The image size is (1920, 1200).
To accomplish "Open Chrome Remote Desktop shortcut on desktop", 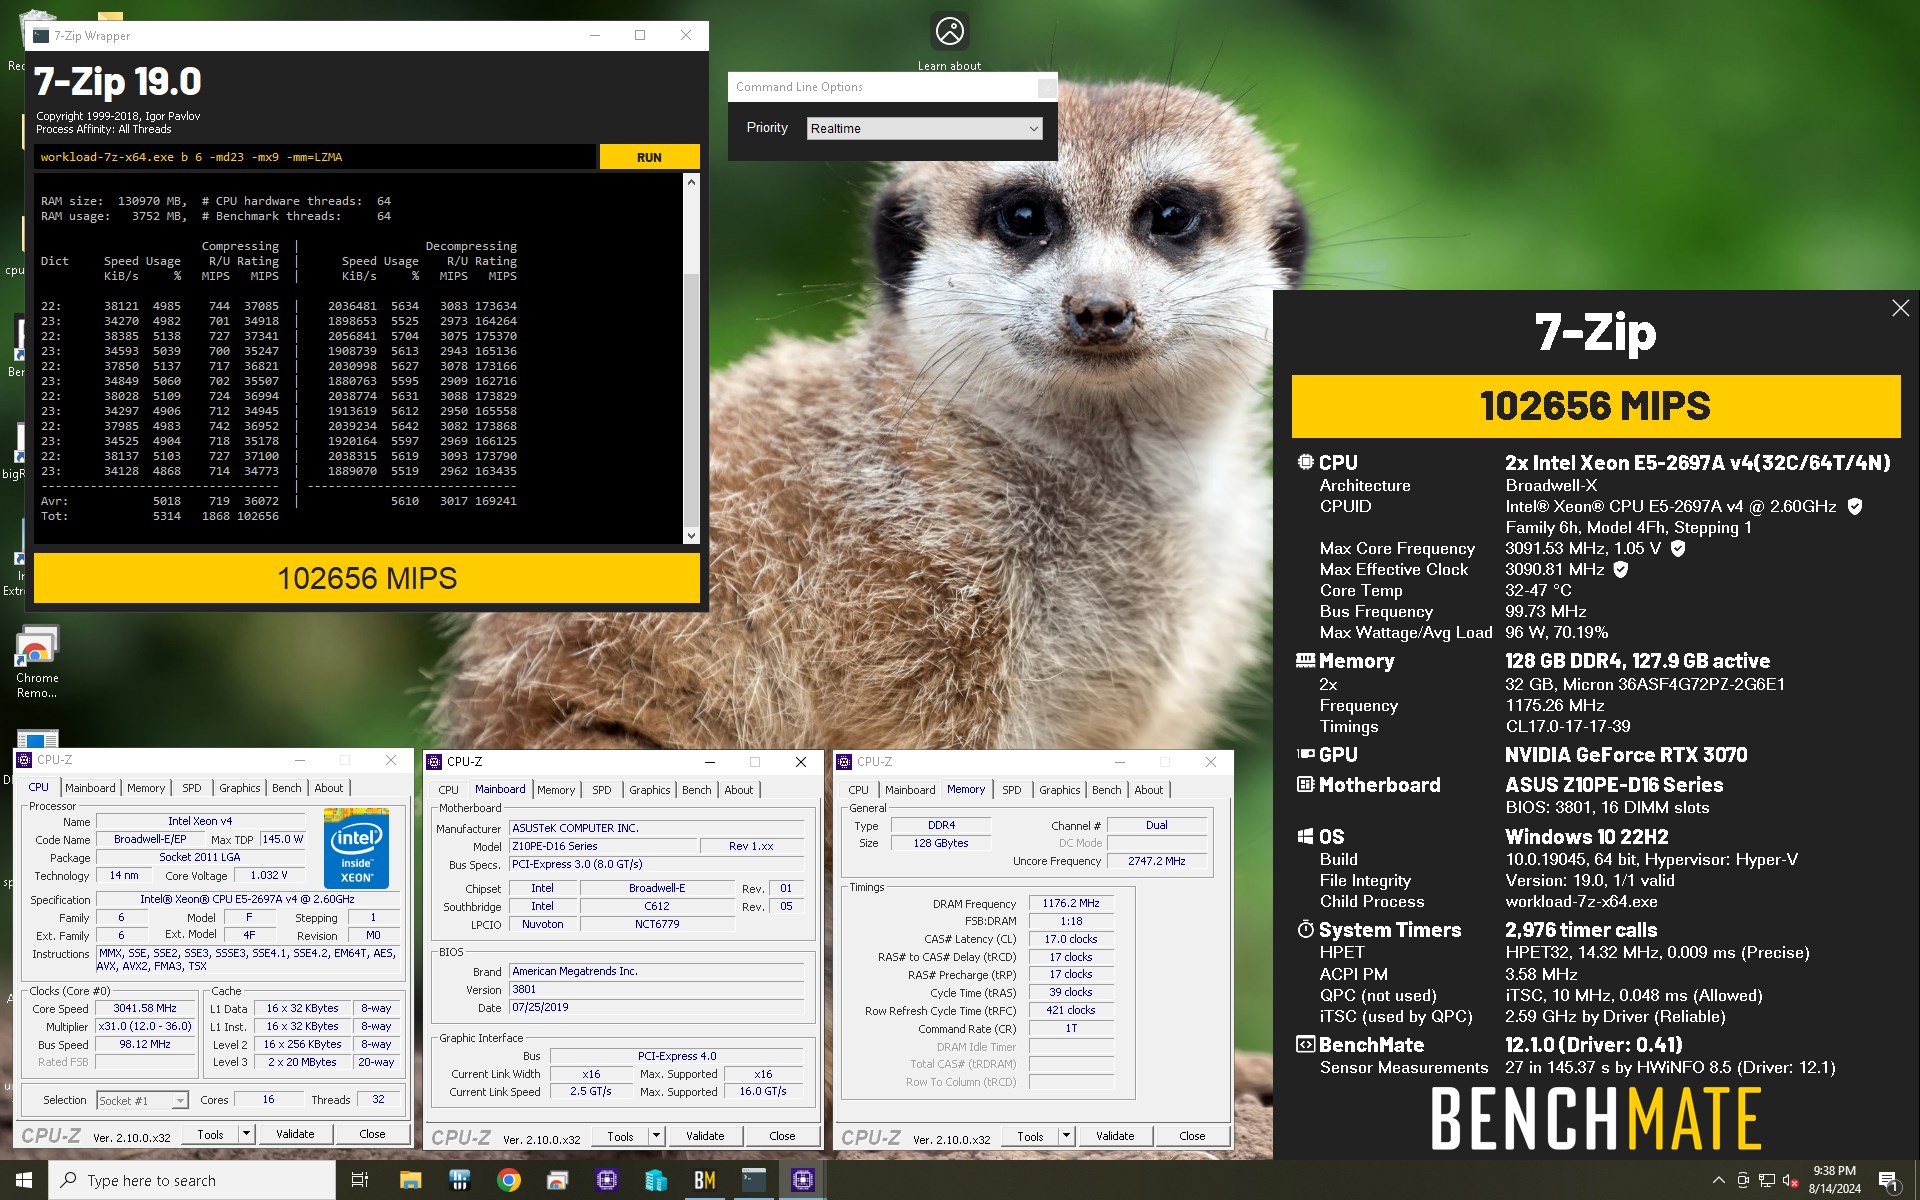I will (37, 662).
